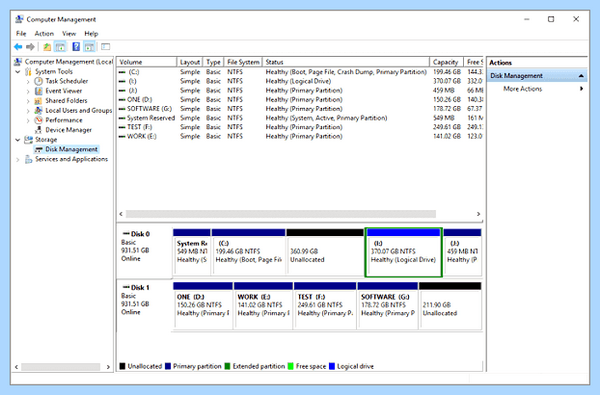The image size is (600, 395).
Task: Click the Storage icon in tree
Action: click(28, 139)
